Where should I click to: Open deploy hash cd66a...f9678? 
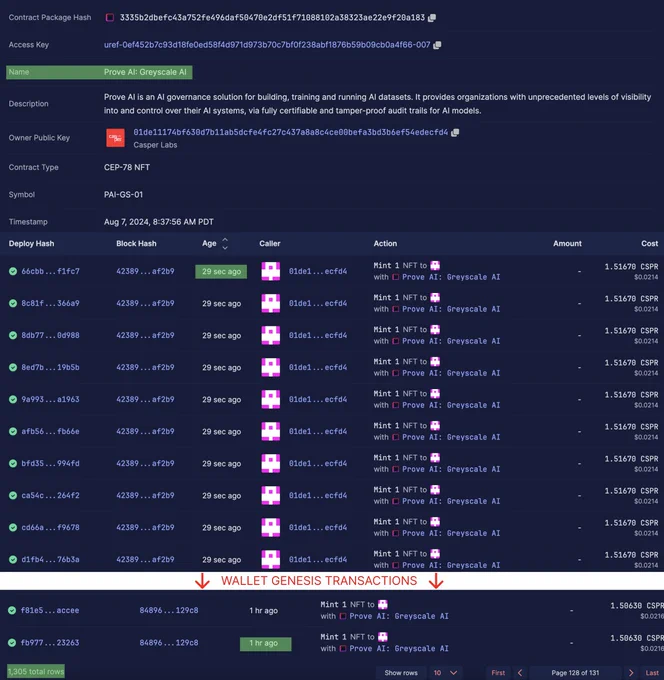coord(50,527)
